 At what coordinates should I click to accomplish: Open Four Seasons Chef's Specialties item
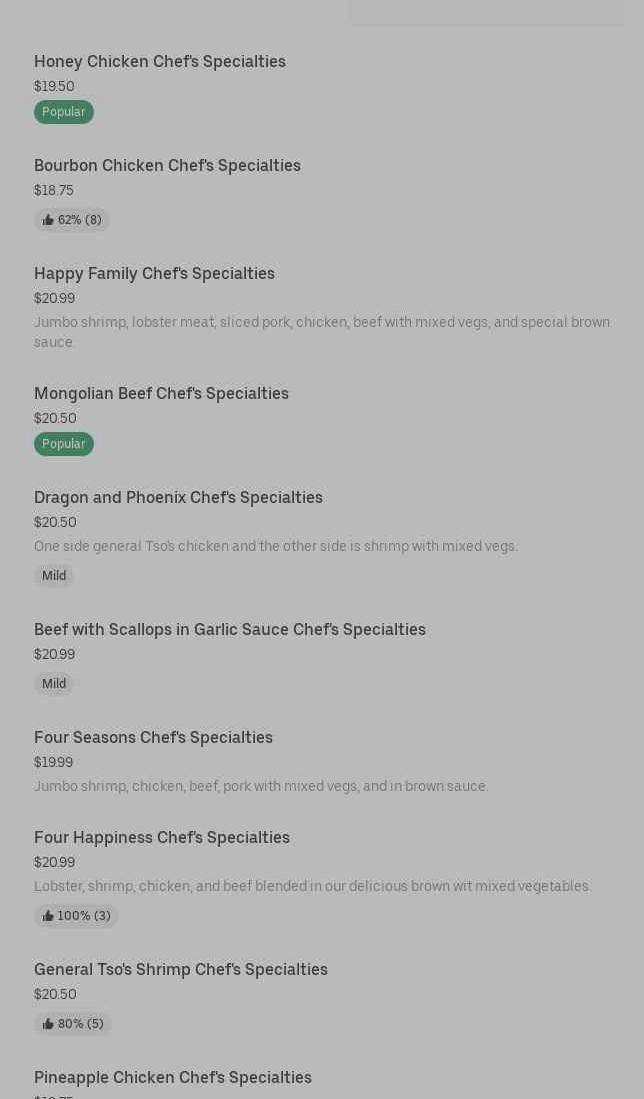pyautogui.click(x=153, y=738)
